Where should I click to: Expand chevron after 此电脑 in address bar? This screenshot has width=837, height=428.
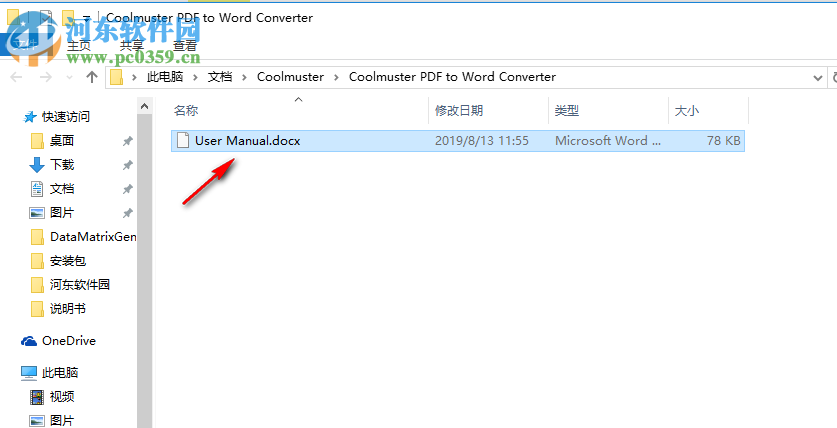tap(195, 77)
